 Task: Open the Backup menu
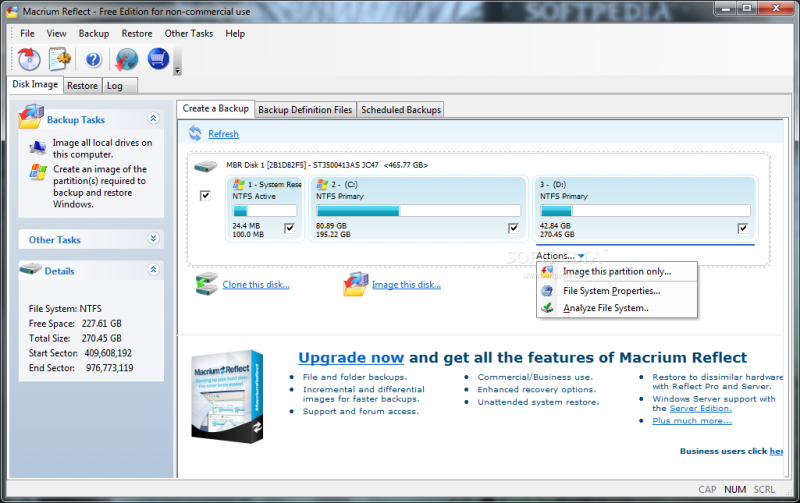93,33
